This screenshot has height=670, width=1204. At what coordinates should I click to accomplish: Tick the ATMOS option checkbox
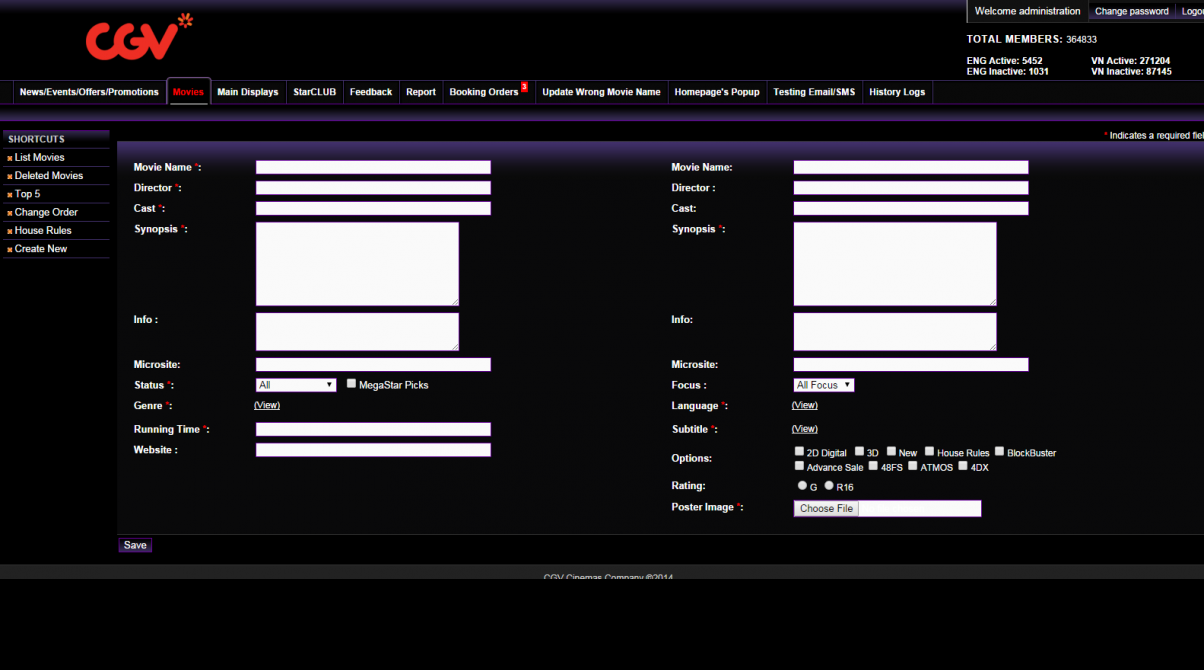click(913, 466)
